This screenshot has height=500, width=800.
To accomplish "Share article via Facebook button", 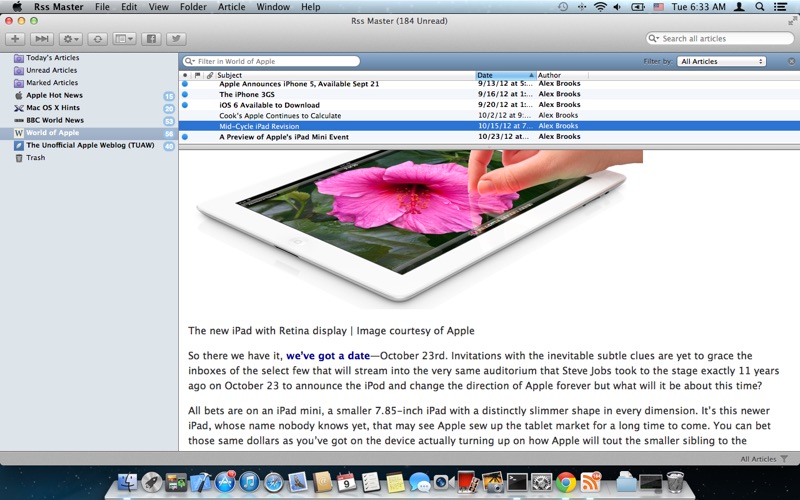I will (151, 39).
